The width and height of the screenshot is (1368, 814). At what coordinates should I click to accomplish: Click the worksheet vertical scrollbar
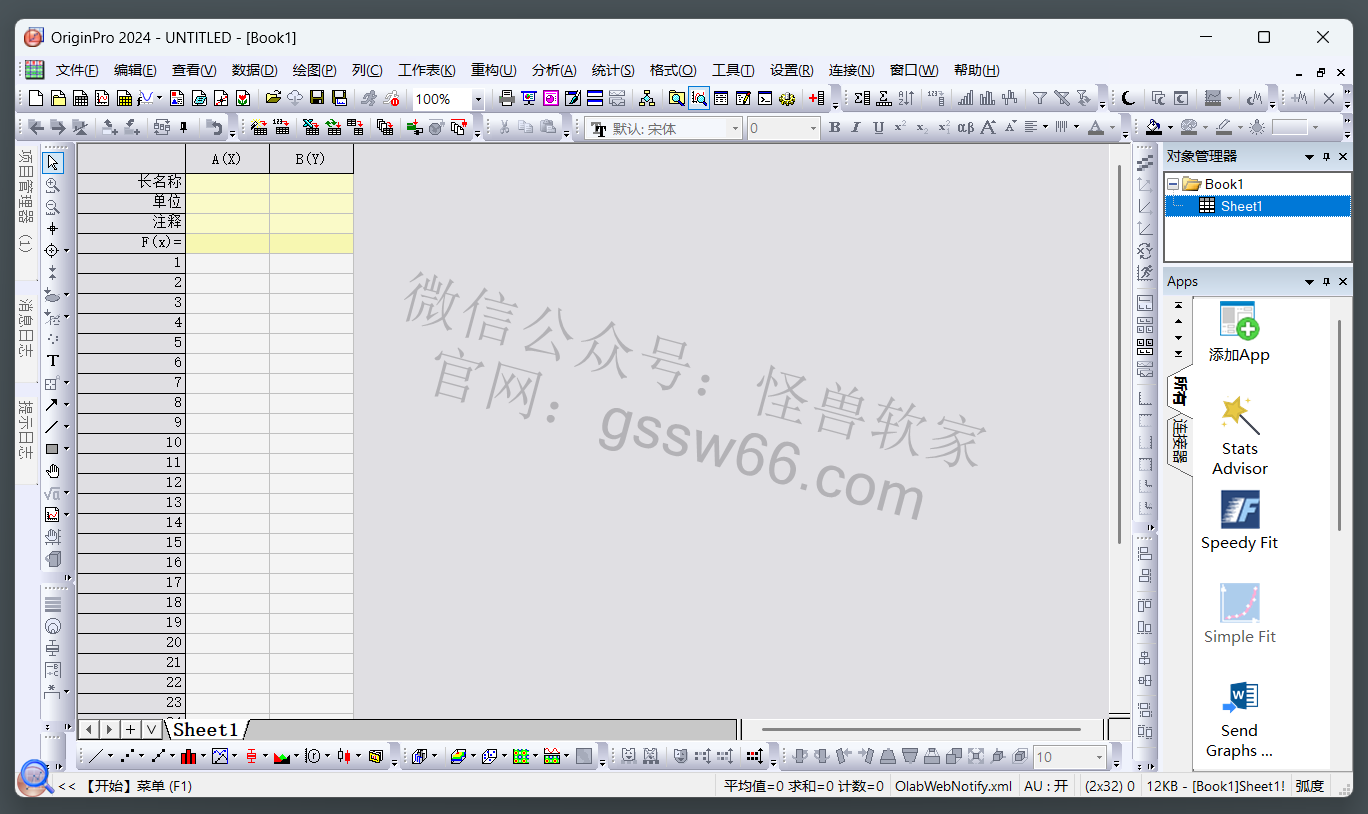1119,353
